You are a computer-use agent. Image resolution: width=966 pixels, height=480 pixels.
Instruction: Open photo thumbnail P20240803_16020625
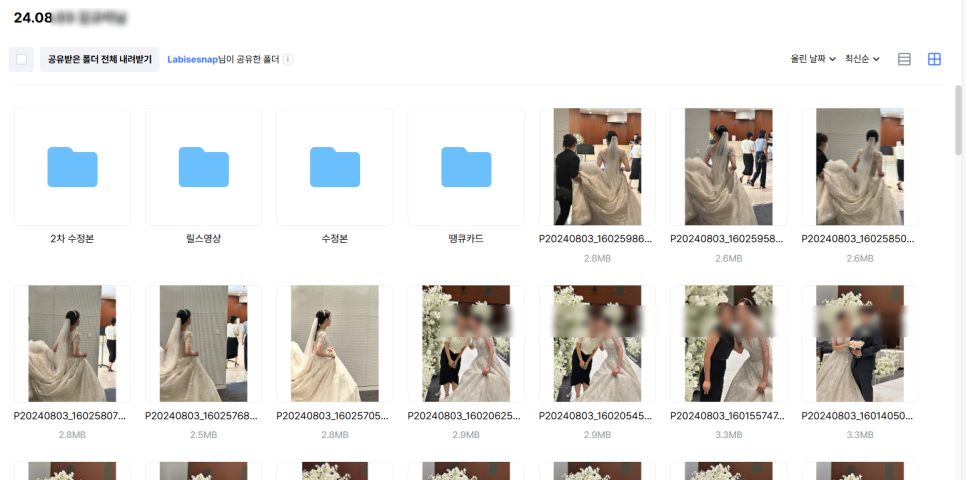pyautogui.click(x=466, y=344)
